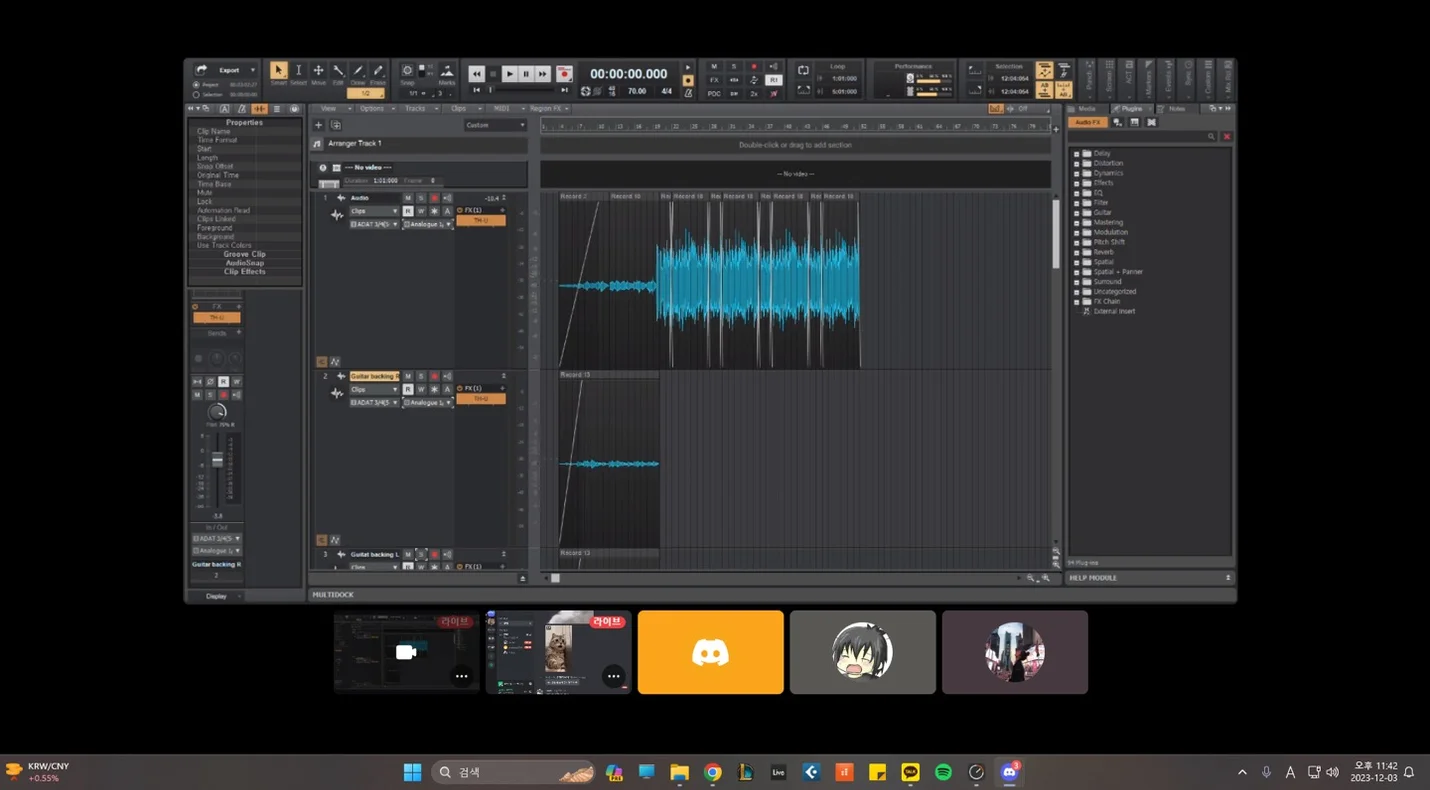Toggle the metronome icon beside the timecode
Image resolution: width=1430 pixels, height=790 pixels.
(687, 93)
